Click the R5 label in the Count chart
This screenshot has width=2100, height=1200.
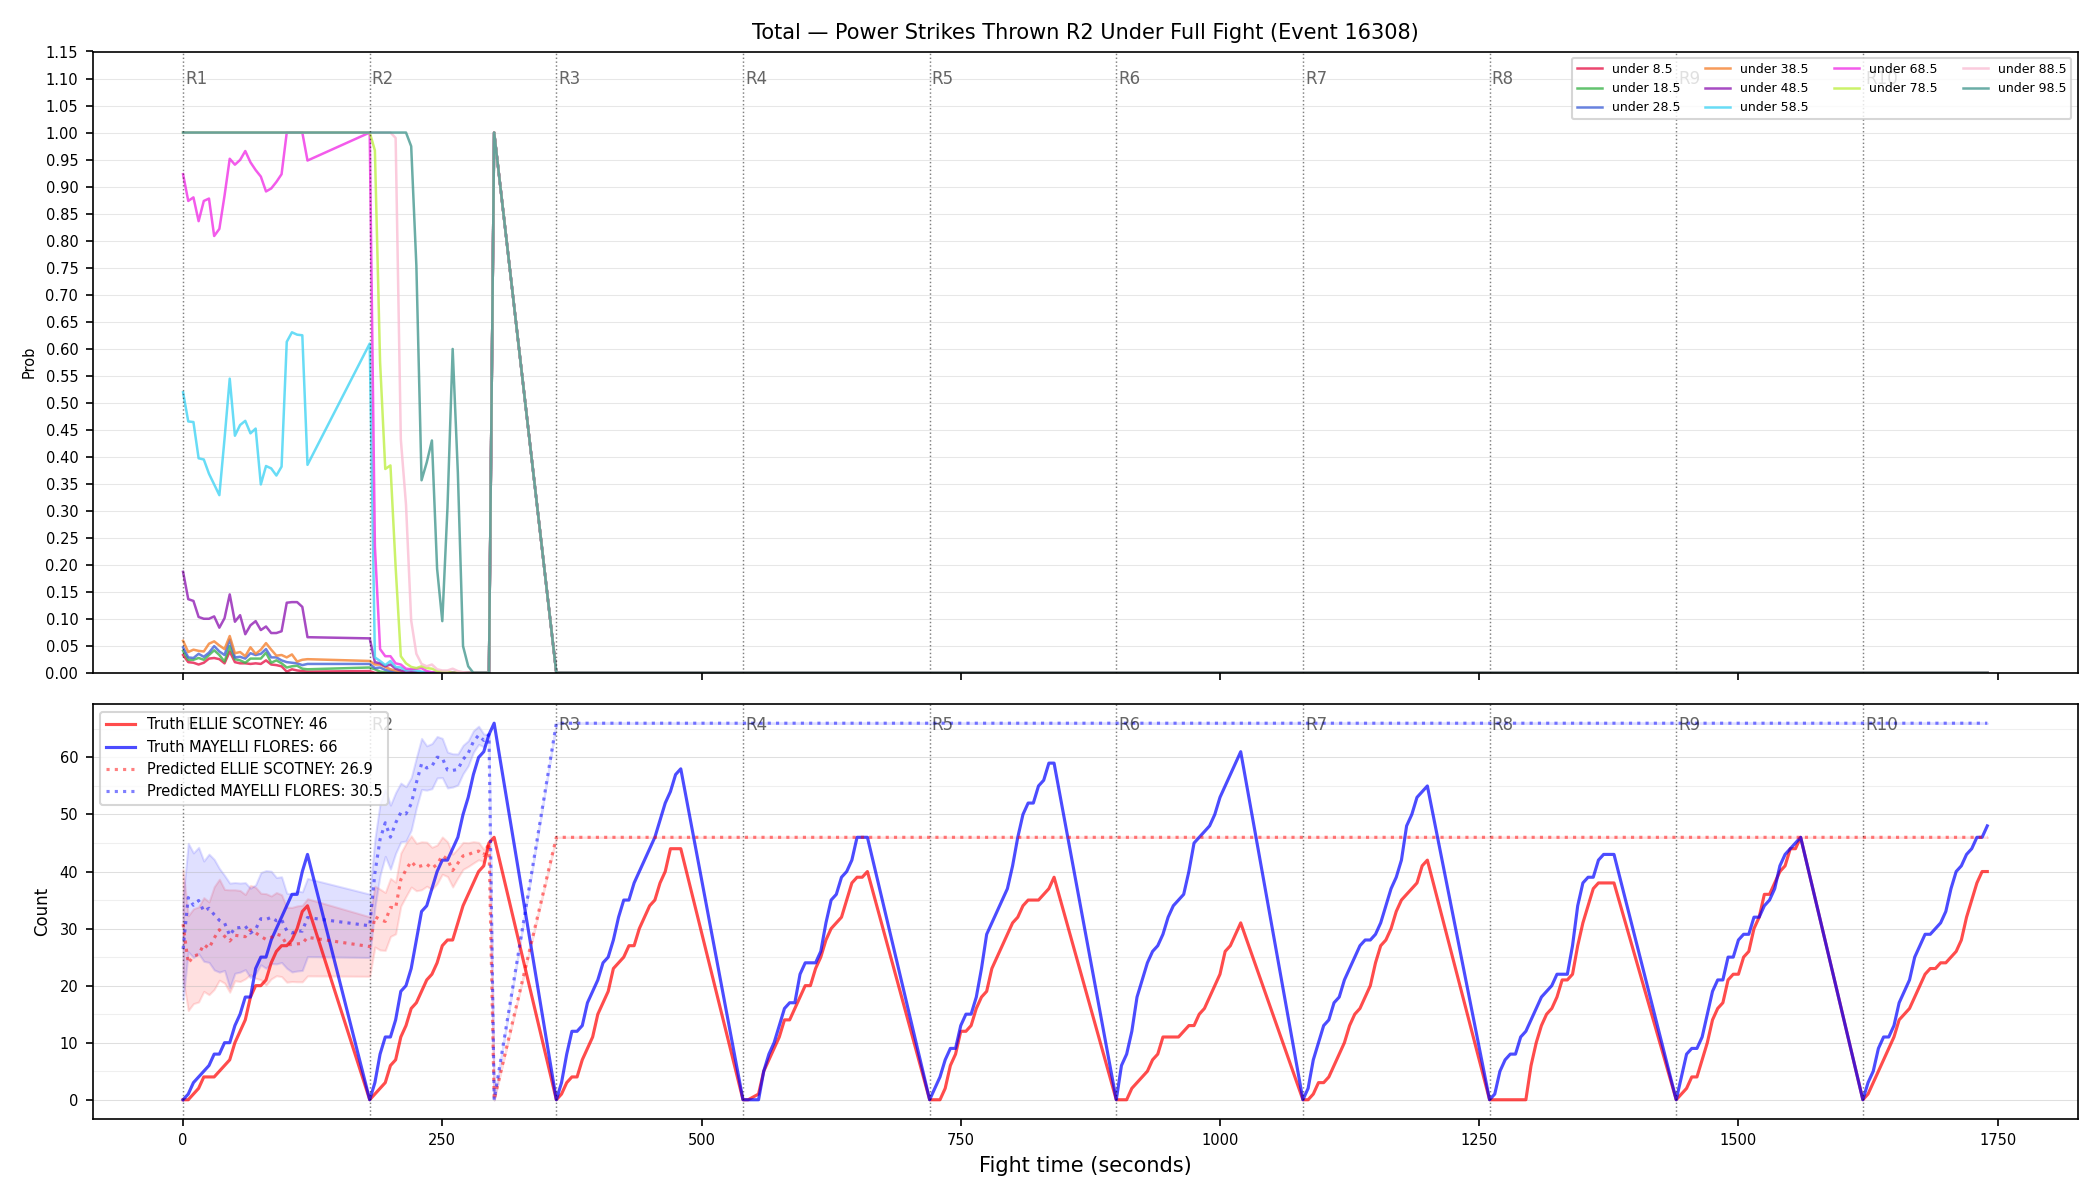click(x=942, y=724)
